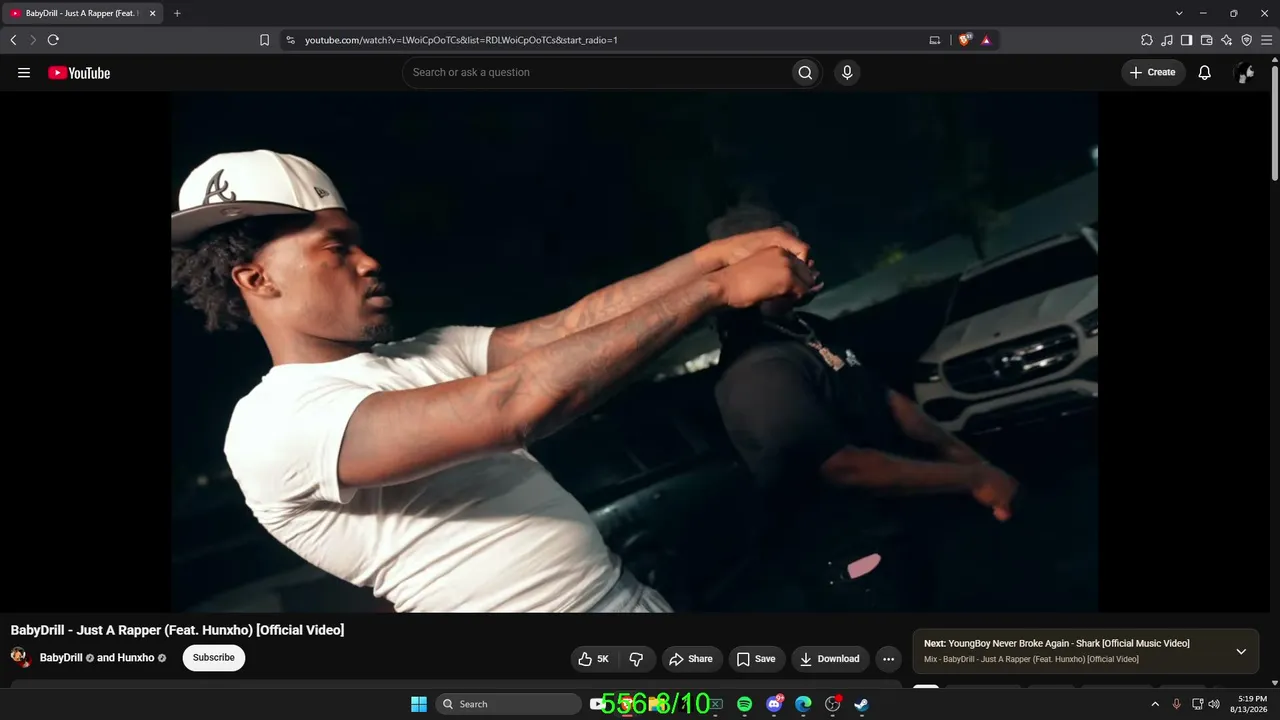Image resolution: width=1280 pixels, height=720 pixels.
Task: Like the video with 5K likes
Action: pyautogui.click(x=594, y=659)
